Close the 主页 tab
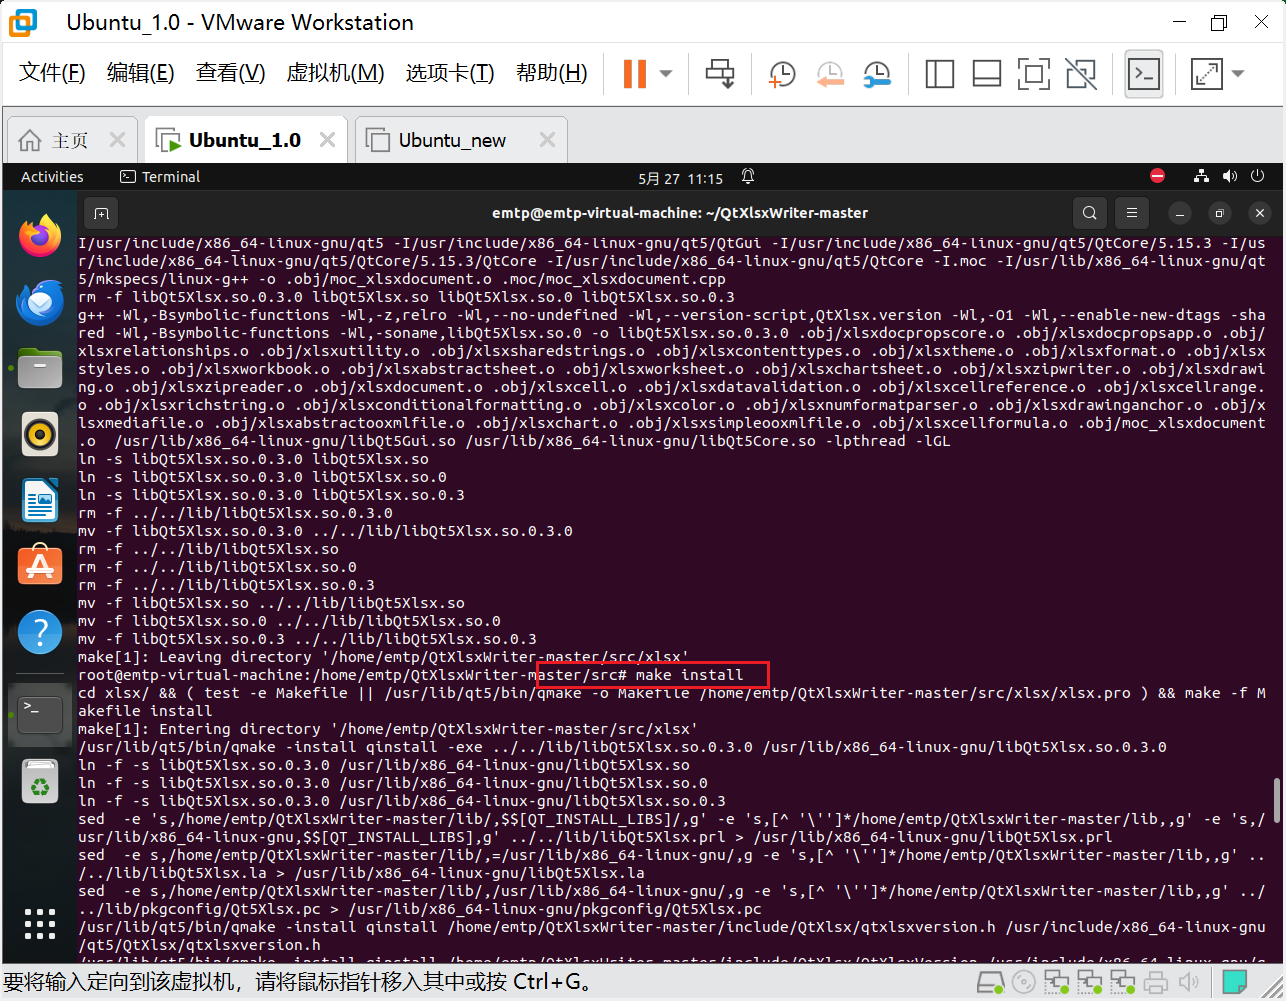 pos(117,140)
